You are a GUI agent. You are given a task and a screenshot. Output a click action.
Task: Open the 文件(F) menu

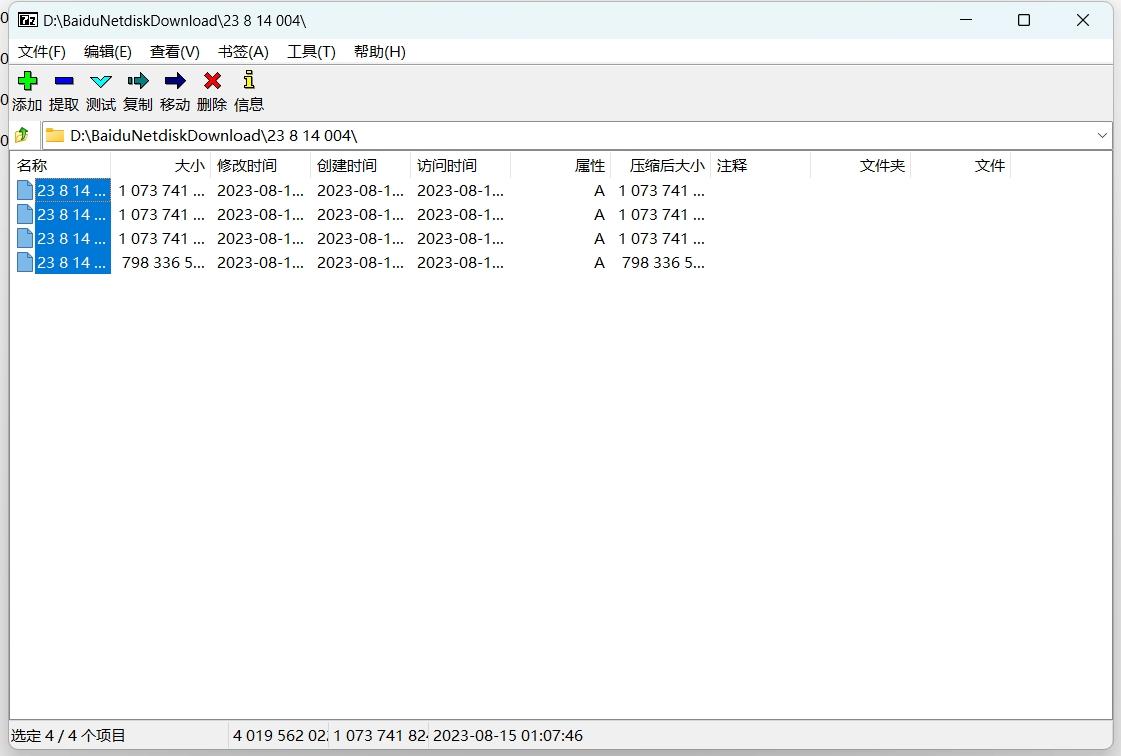[42, 52]
